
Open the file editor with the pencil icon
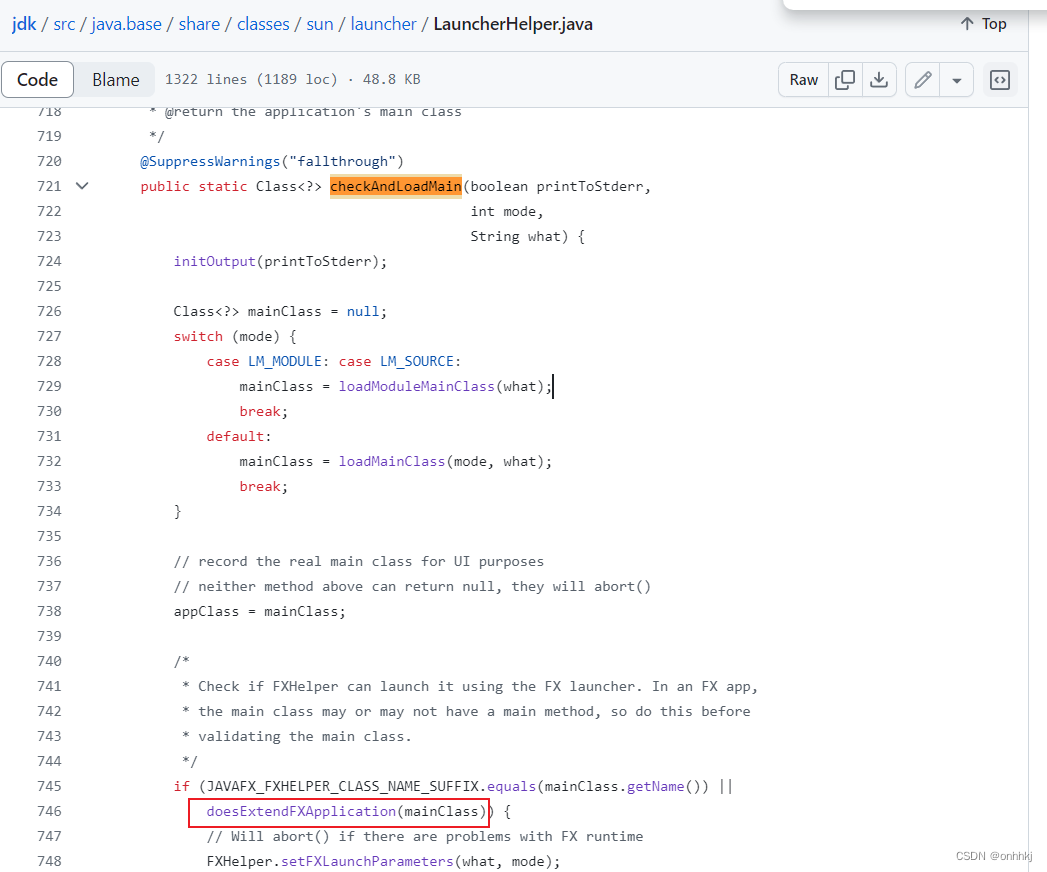click(922, 79)
